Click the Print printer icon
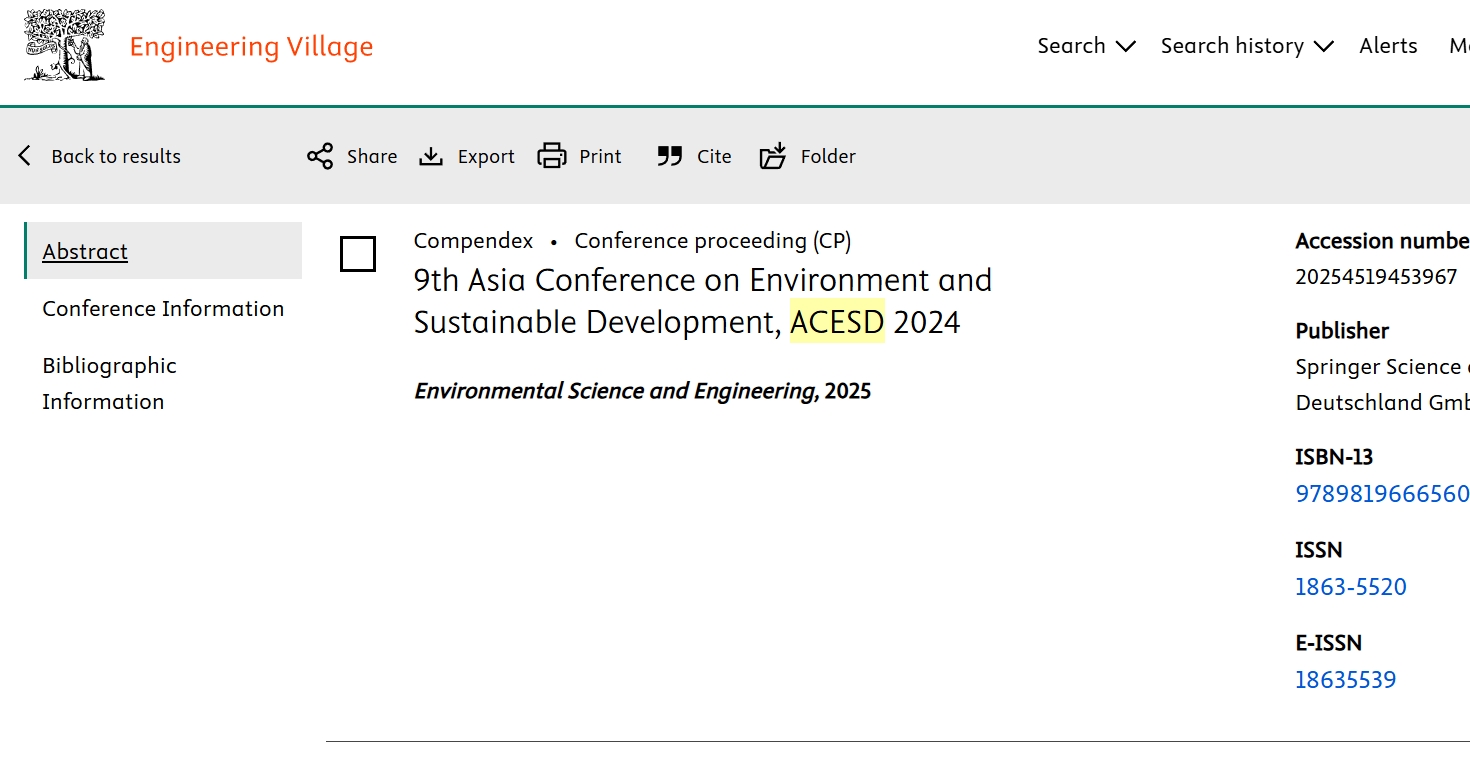Image resolution: width=1470 pixels, height=771 pixels. point(552,156)
